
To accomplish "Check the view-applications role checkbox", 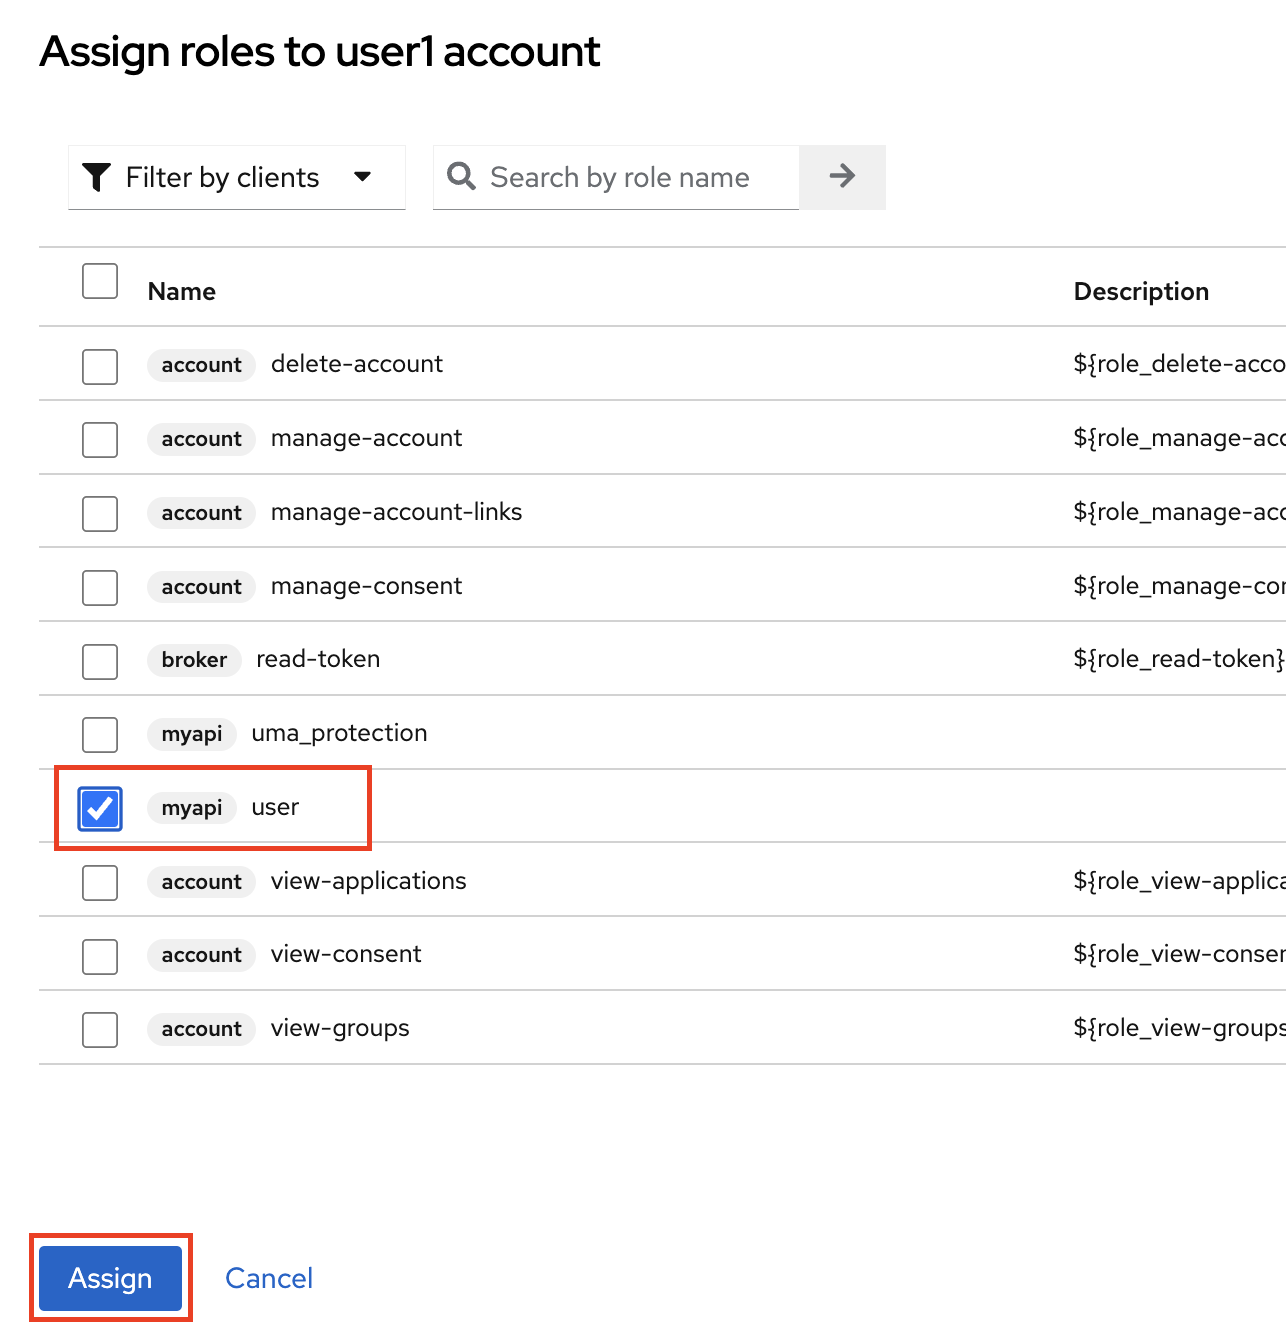I will [100, 883].
